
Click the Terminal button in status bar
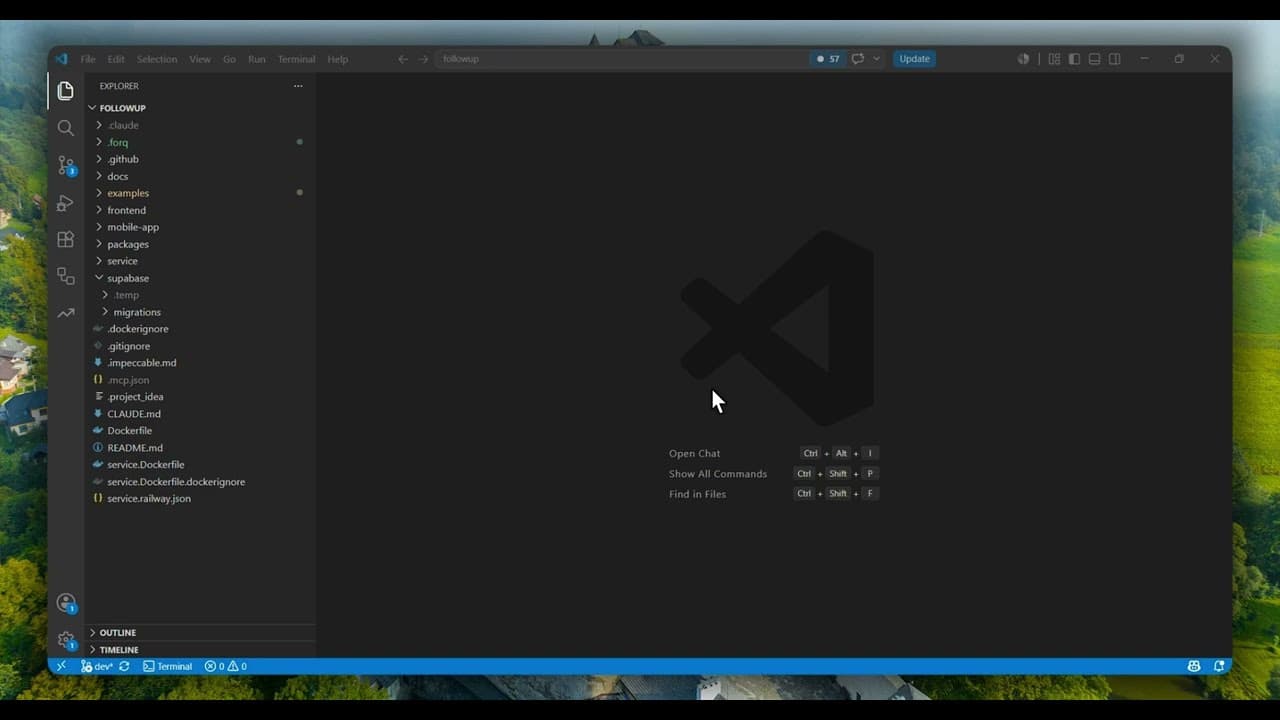point(167,666)
